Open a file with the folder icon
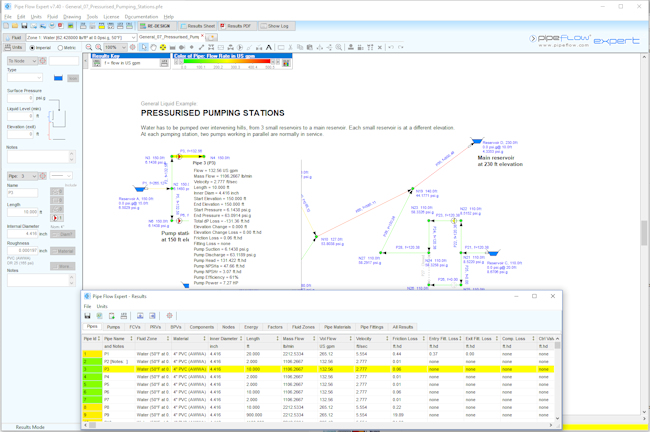The width and height of the screenshot is (650, 432). [x=15, y=26]
